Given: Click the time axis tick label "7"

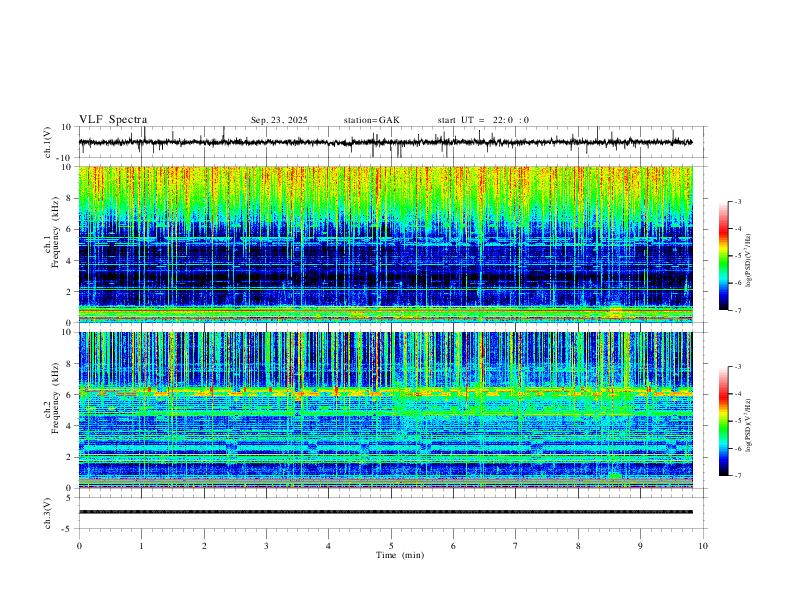Looking at the screenshot, I should coord(516,546).
